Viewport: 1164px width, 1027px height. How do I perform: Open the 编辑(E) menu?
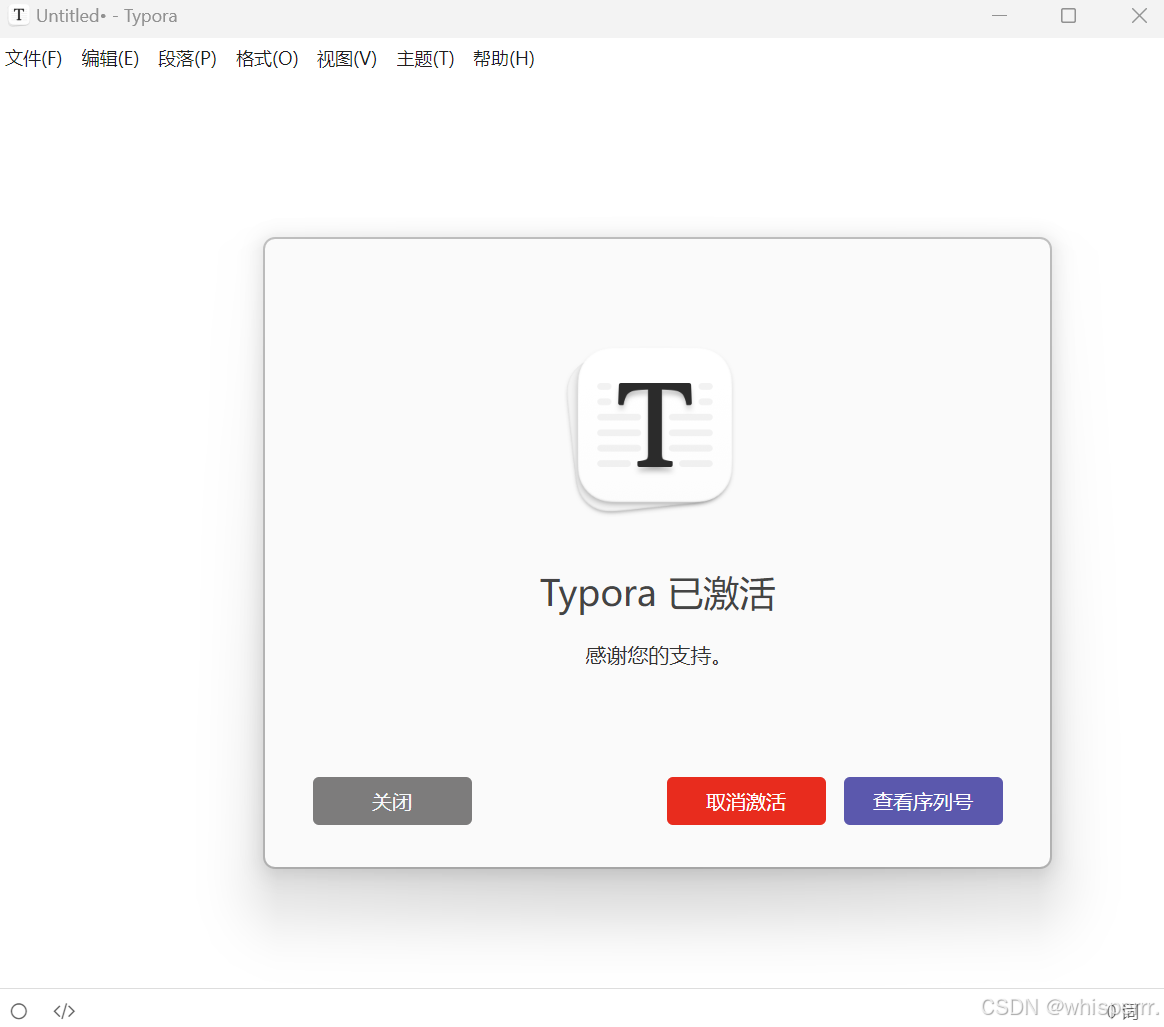point(110,59)
